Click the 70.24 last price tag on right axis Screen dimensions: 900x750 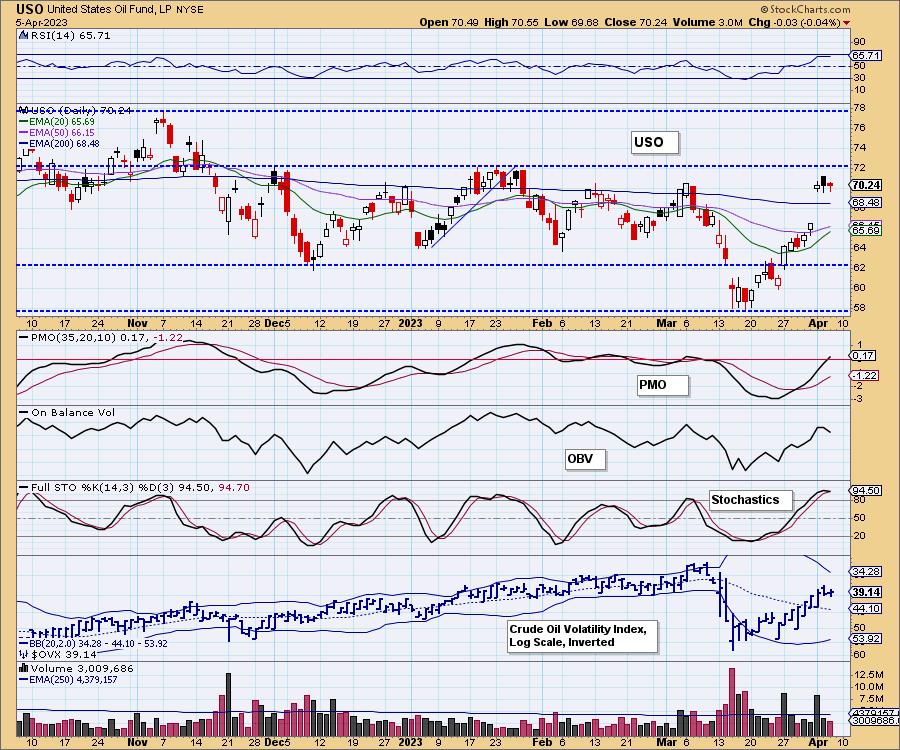click(866, 185)
